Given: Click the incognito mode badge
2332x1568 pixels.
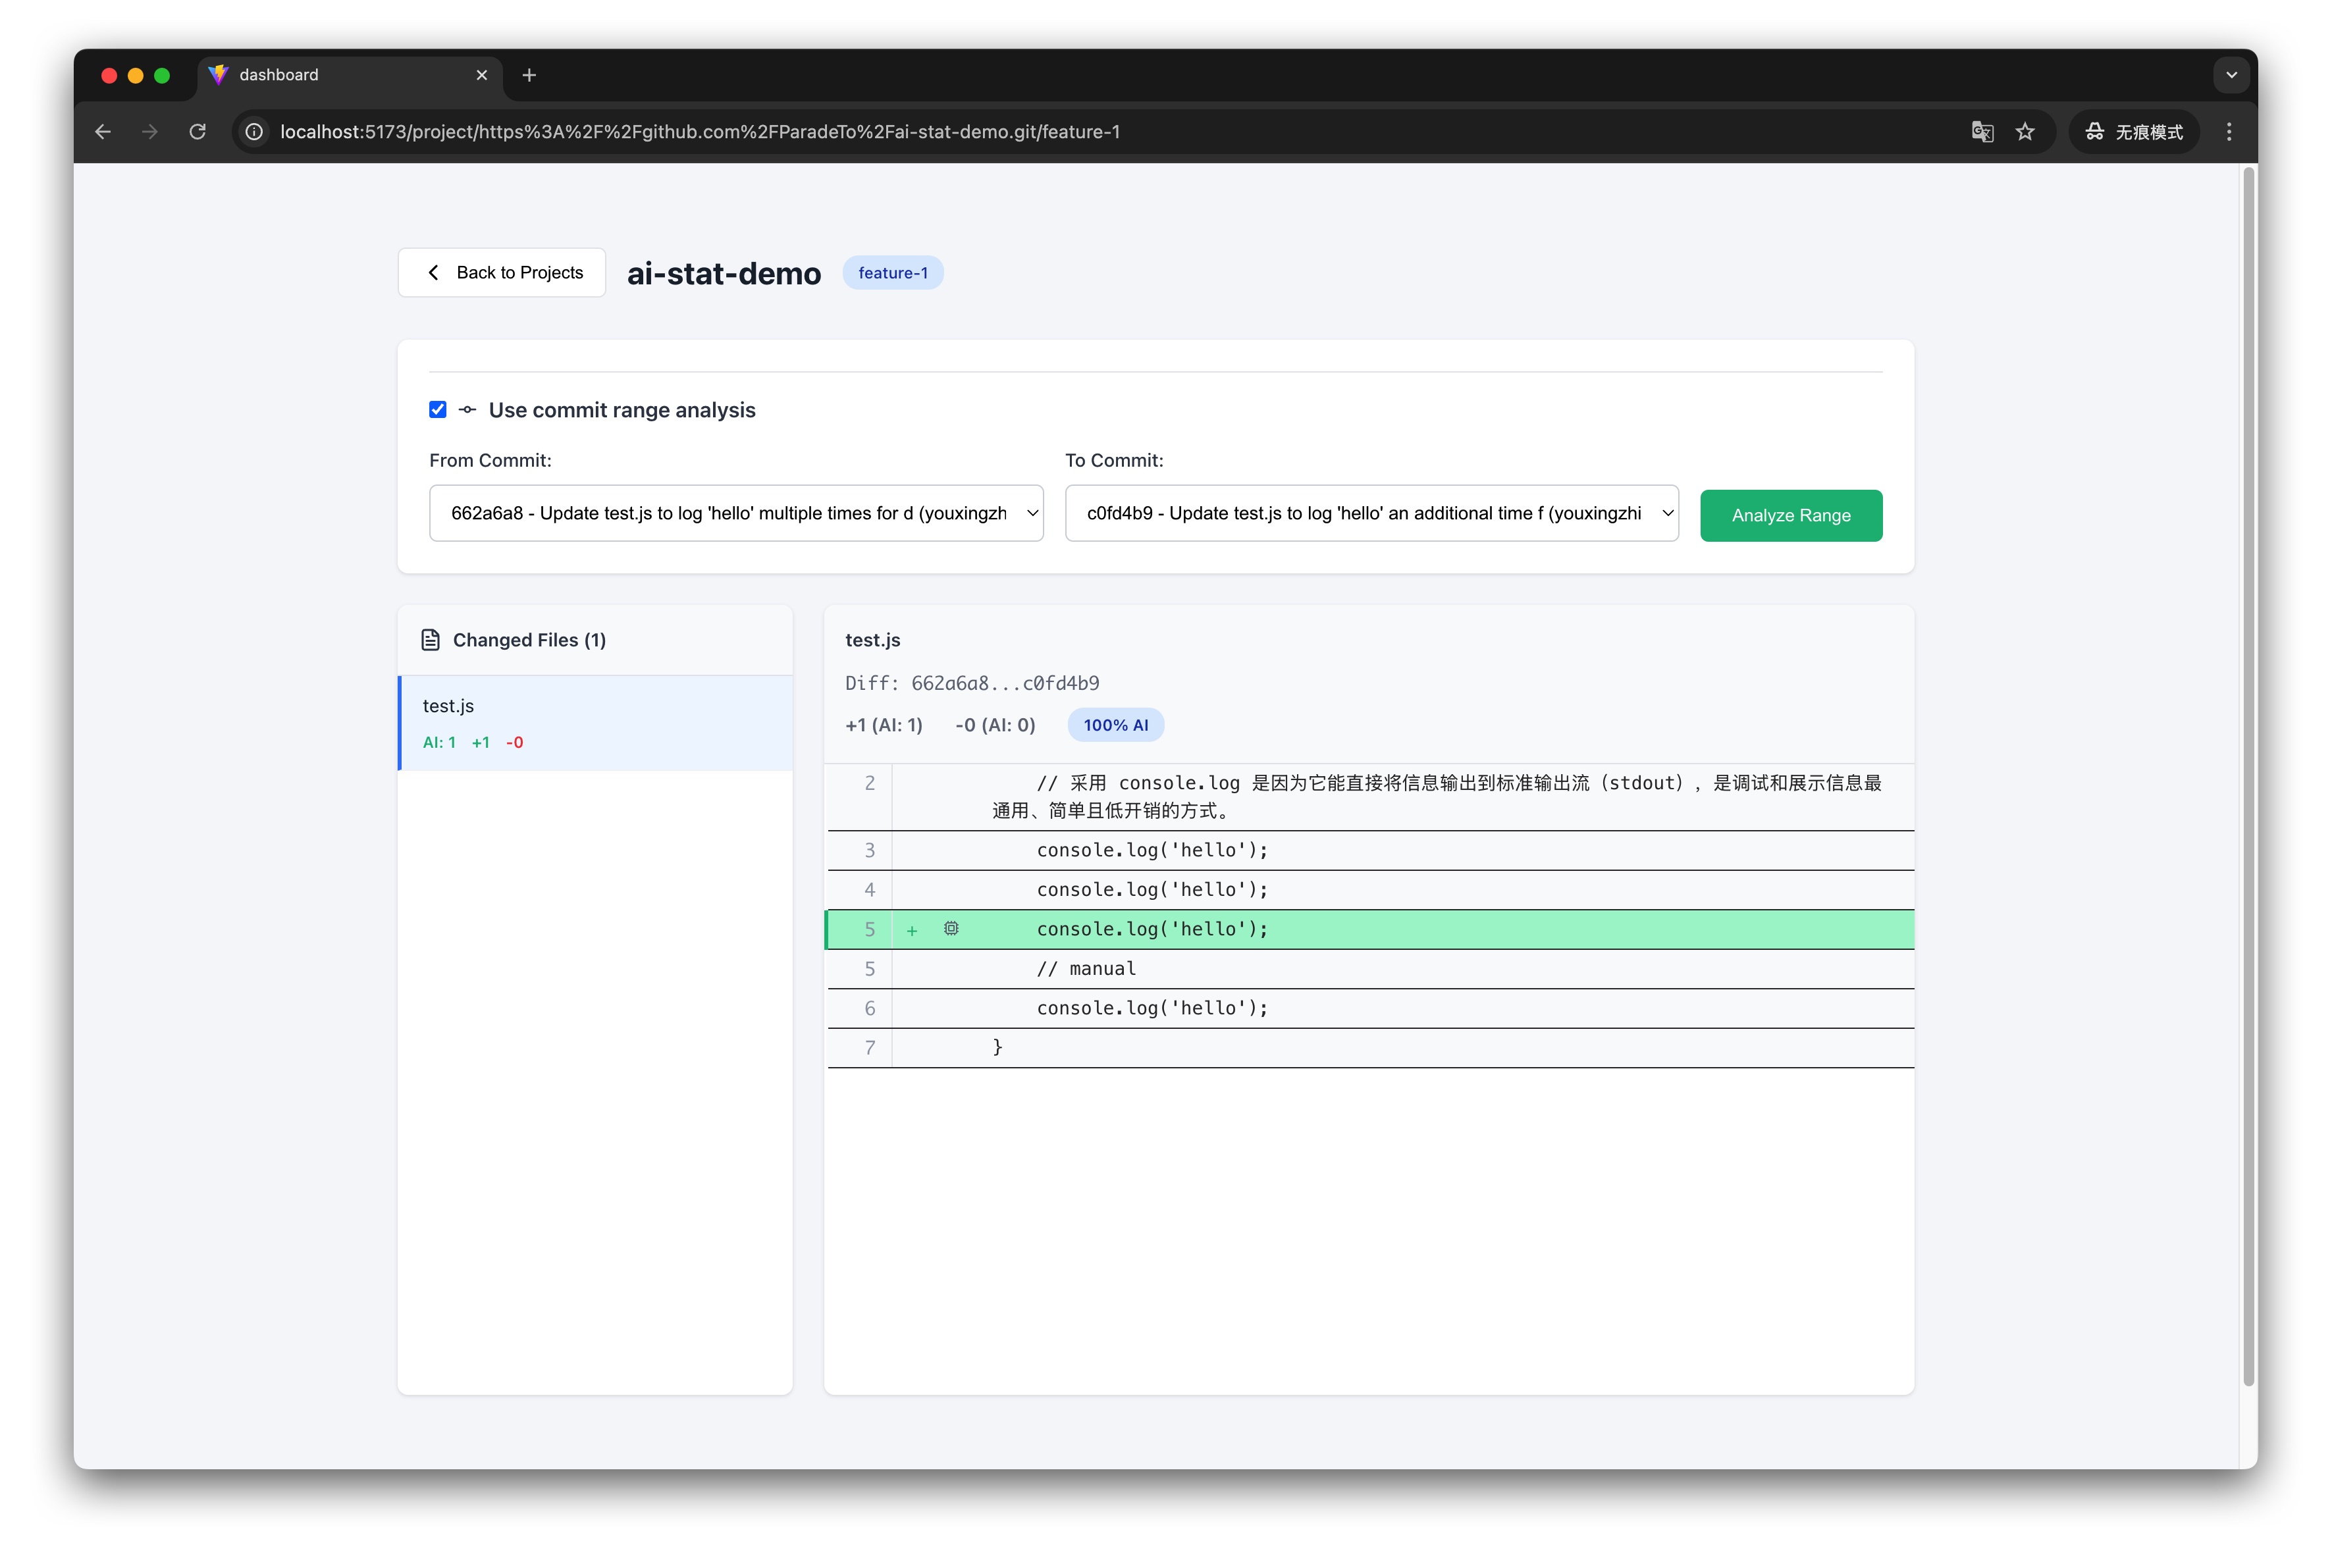Looking at the screenshot, I should click(x=2133, y=131).
